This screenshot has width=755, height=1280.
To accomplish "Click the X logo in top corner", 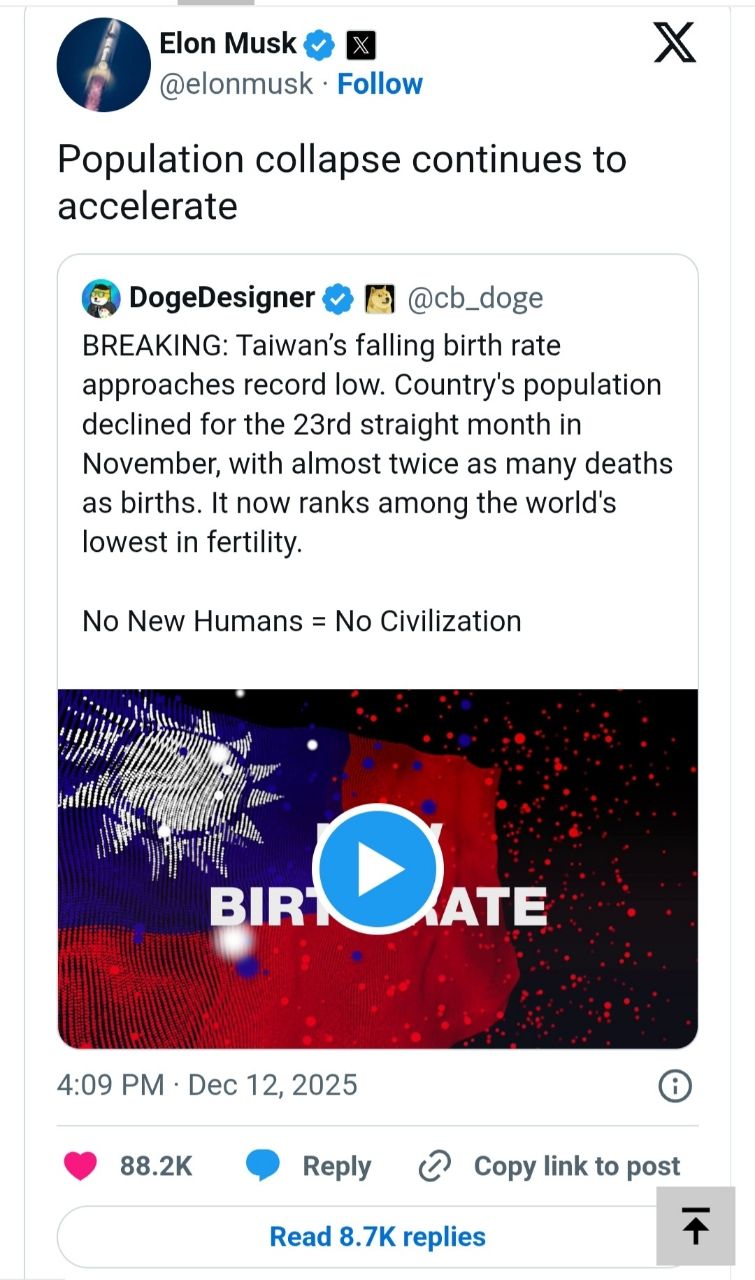I will 674,44.
